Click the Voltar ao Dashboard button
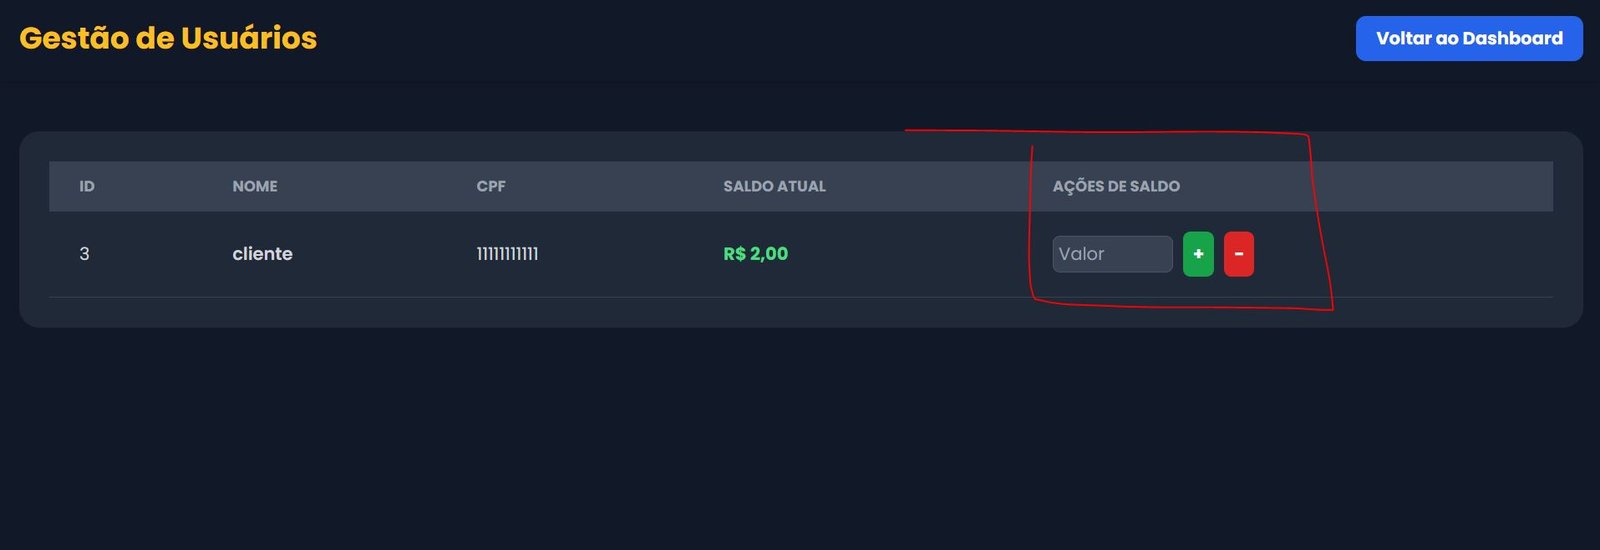The height and width of the screenshot is (550, 1600). coord(1468,39)
